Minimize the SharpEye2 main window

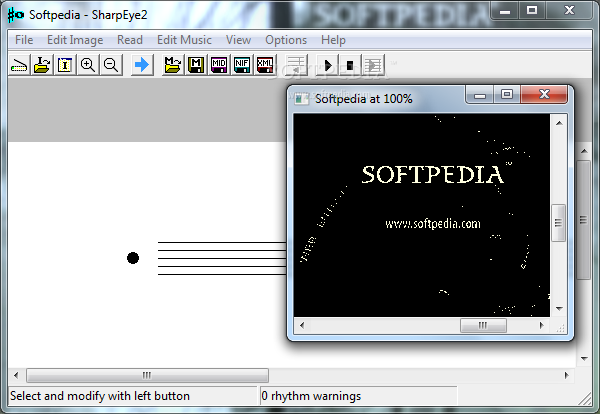(505, 11)
